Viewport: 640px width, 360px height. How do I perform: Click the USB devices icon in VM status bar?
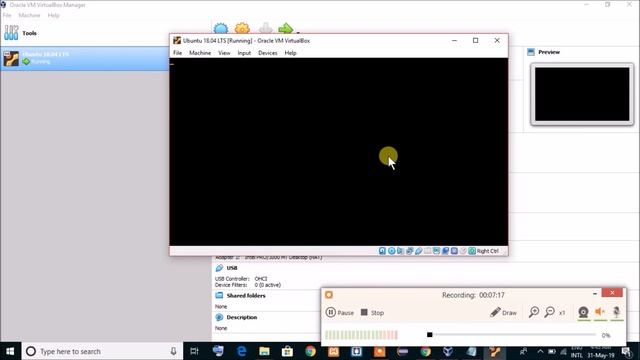[x=418, y=251]
